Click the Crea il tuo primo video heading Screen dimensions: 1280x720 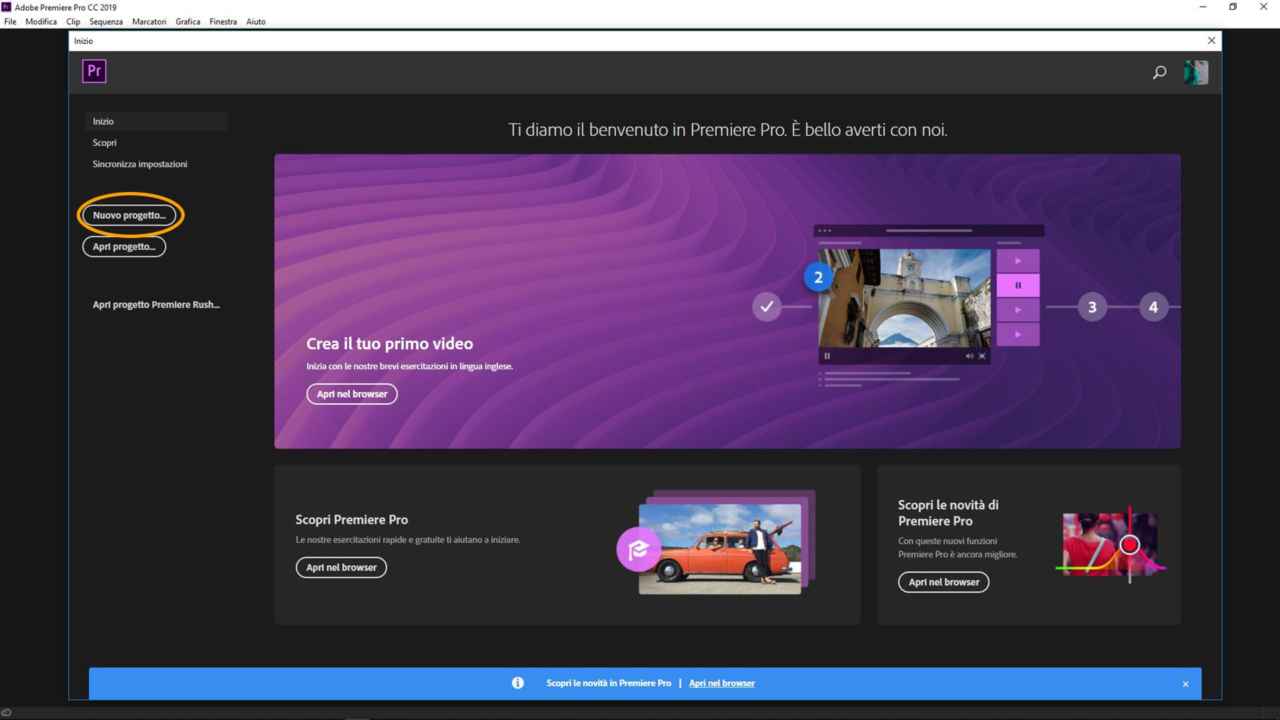390,343
